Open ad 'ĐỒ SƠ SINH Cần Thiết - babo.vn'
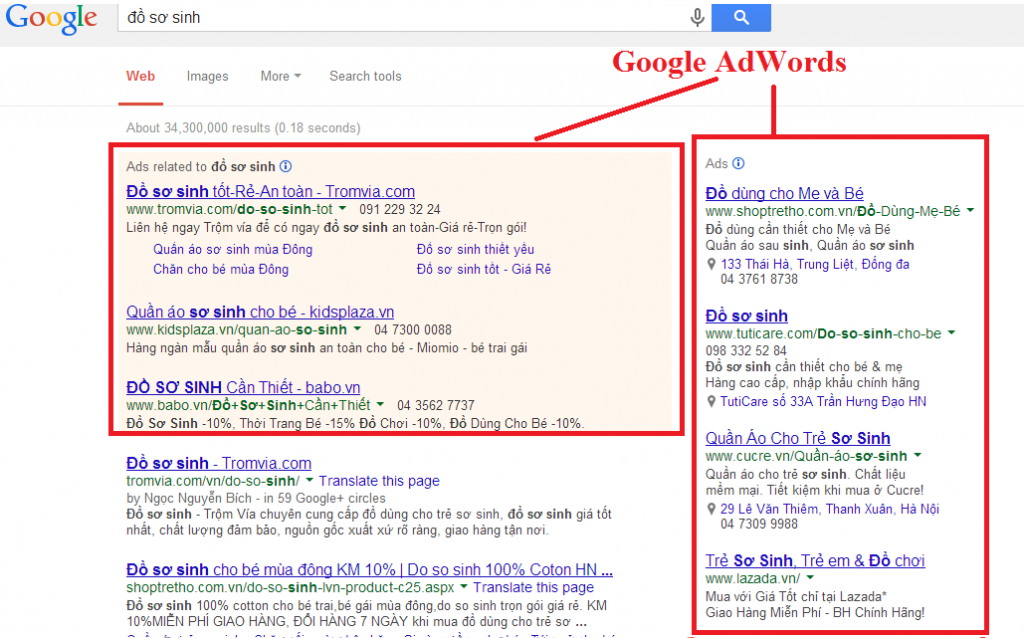The height and width of the screenshot is (638, 1024). [243, 387]
